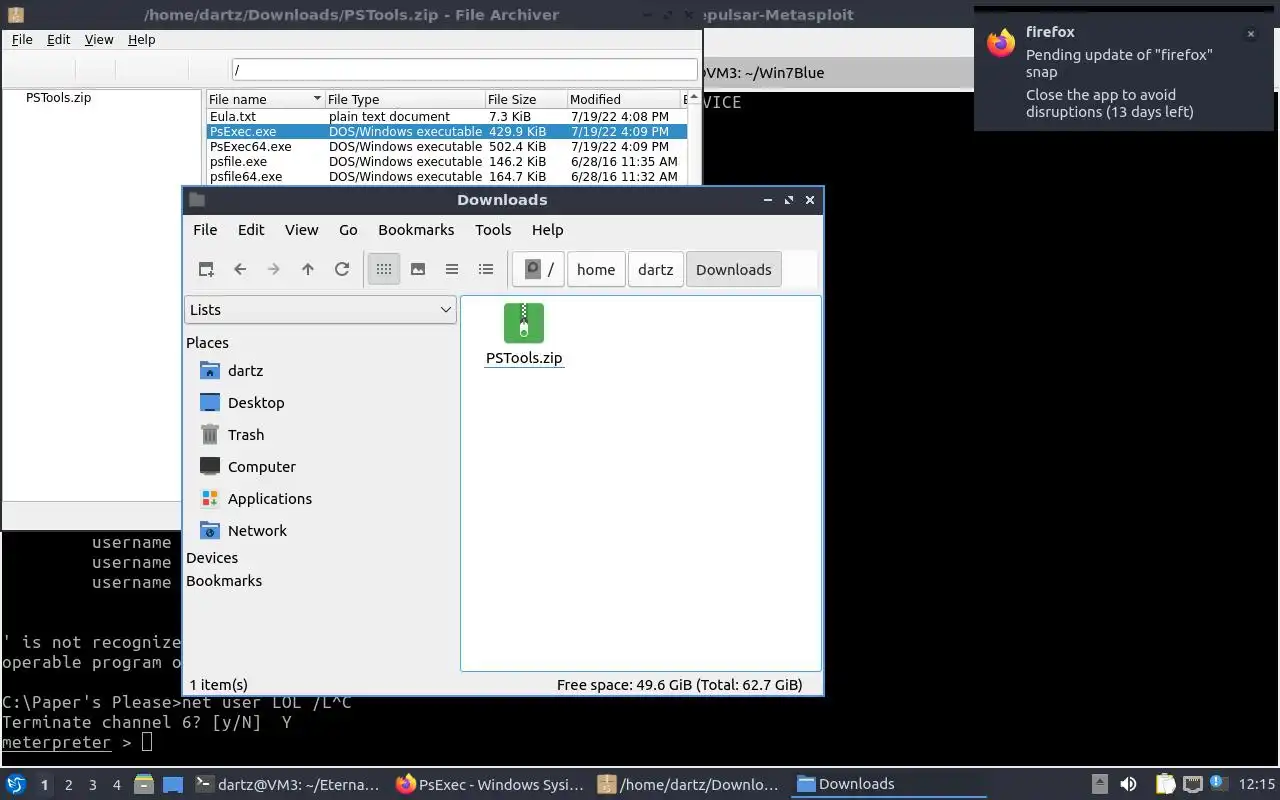
Task: Click the 'Downloads' path bar button
Action: [734, 269]
